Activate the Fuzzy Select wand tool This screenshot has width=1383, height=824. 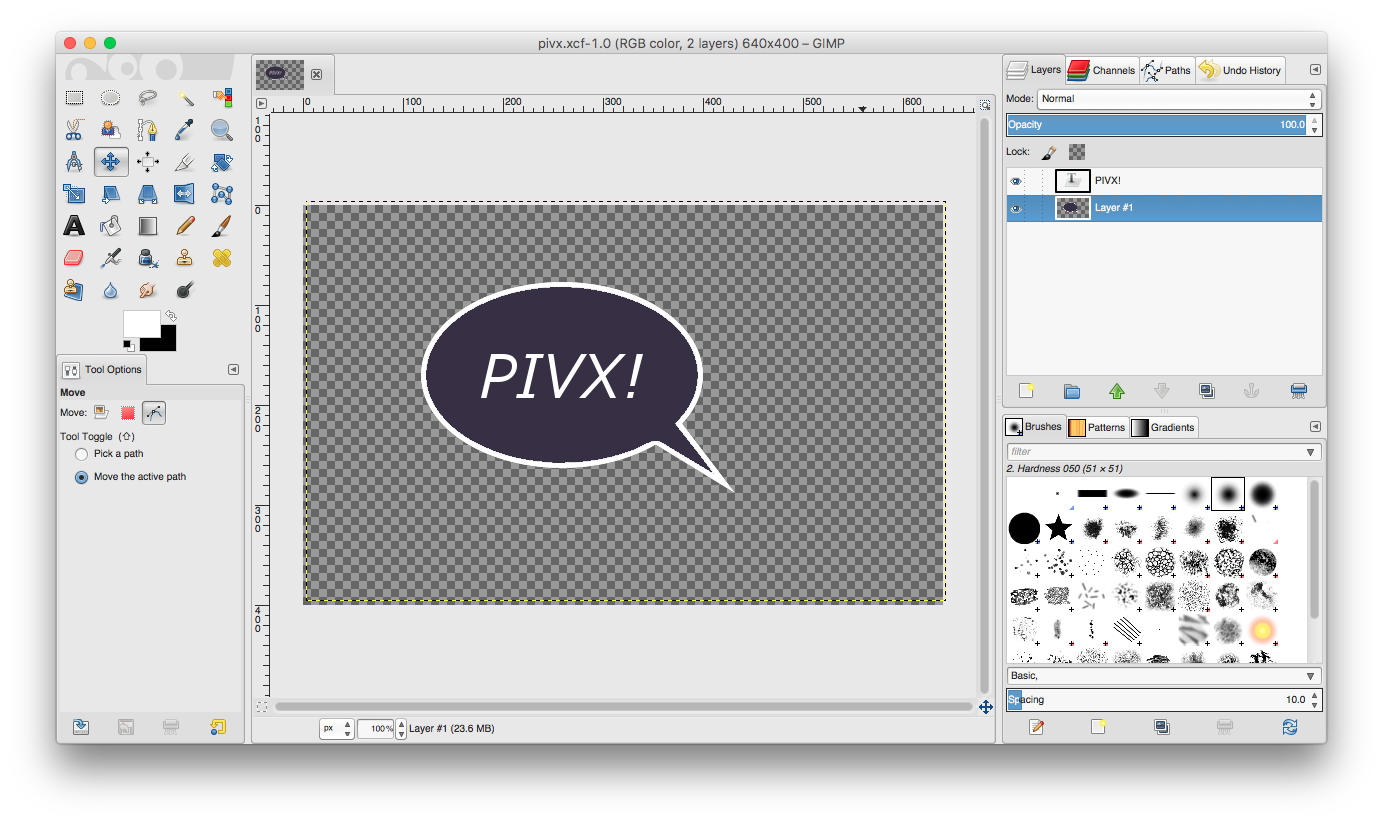[x=185, y=98]
